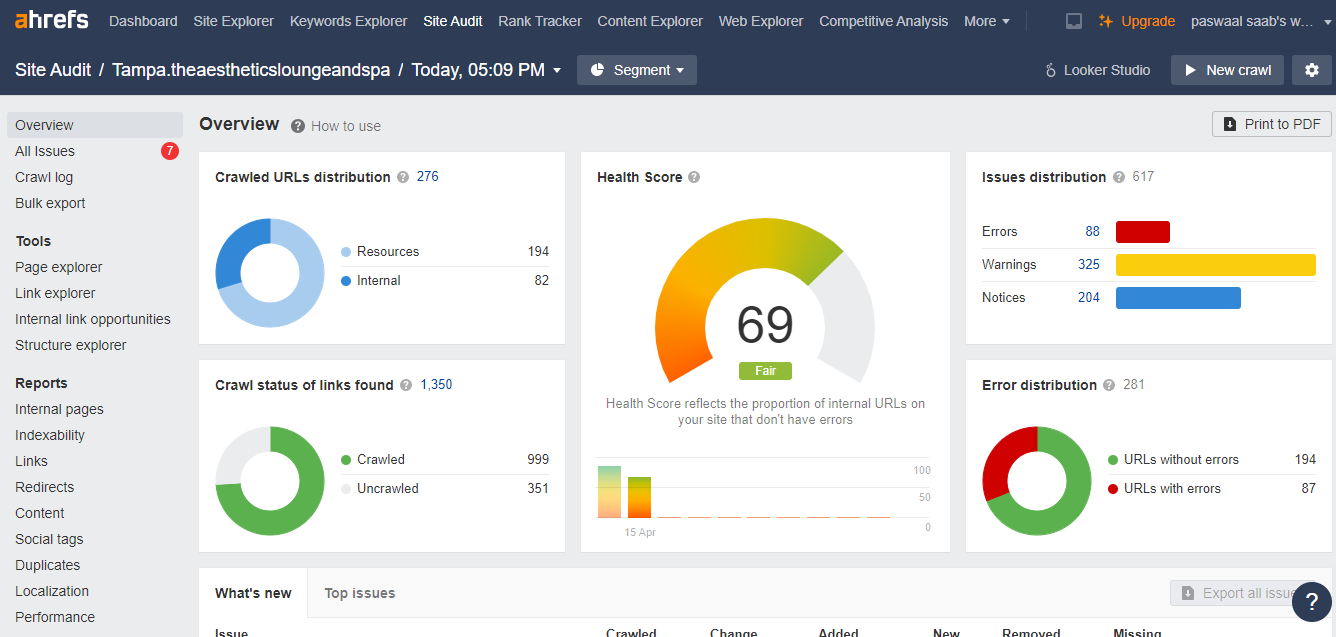Viewport: 1336px width, 637px height.
Task: Open the More menu in top navigation
Action: pos(987,21)
